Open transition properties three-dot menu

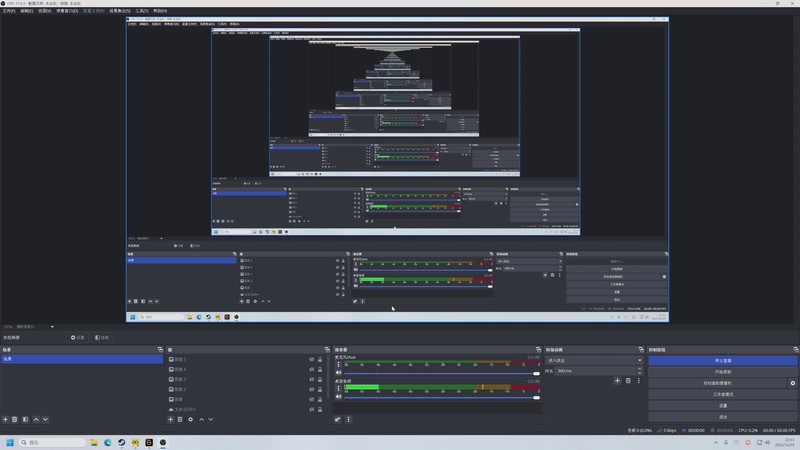(x=638, y=381)
